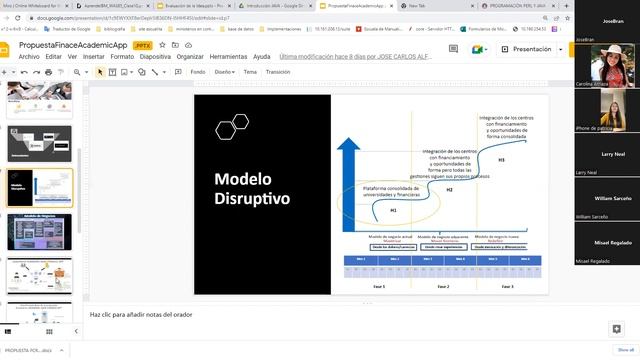Expand the Meet call dropdown arrow
This screenshot has width=640, height=360.
[486, 49]
